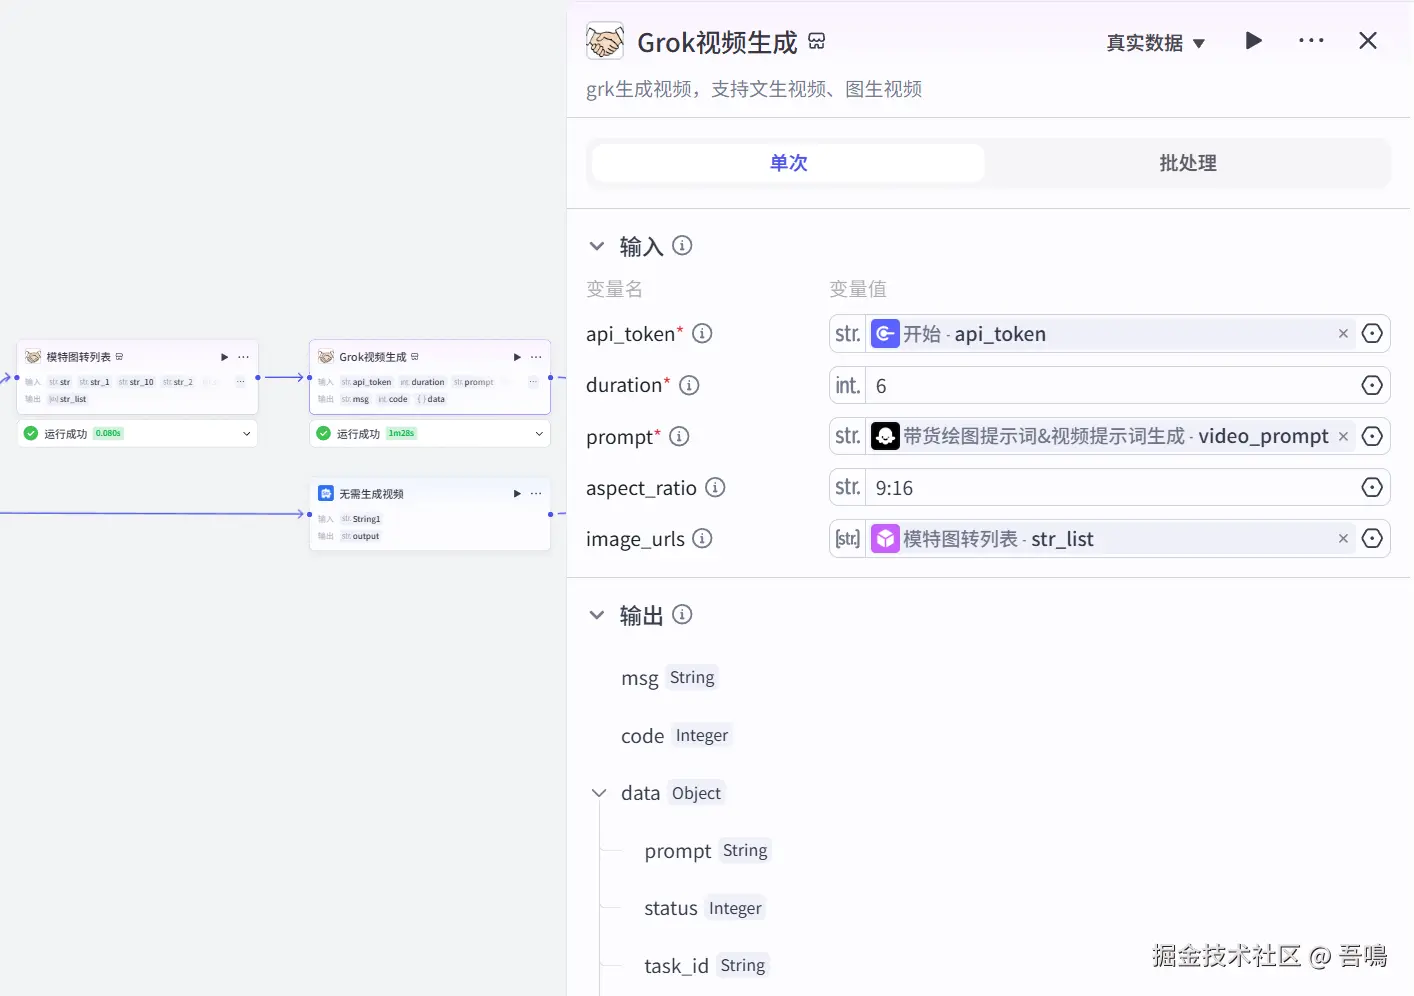Screen dimensions: 1414x996
Task: Expand 模特图转列表 run result 0.080s
Action: pyautogui.click(x=246, y=433)
